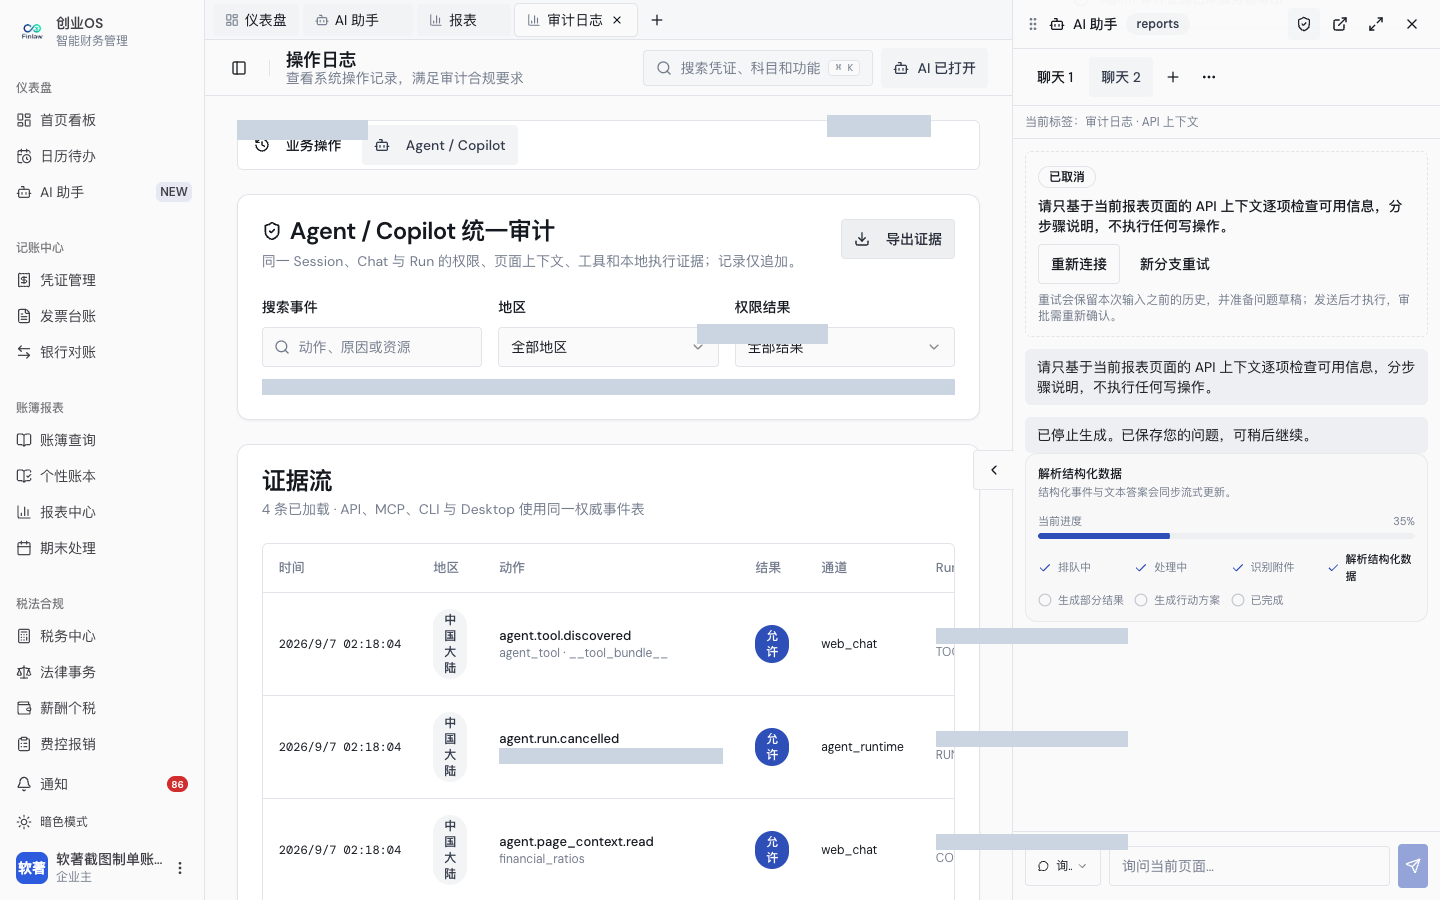Click the 重新连接 button
The image size is (1440, 900).
click(1079, 264)
